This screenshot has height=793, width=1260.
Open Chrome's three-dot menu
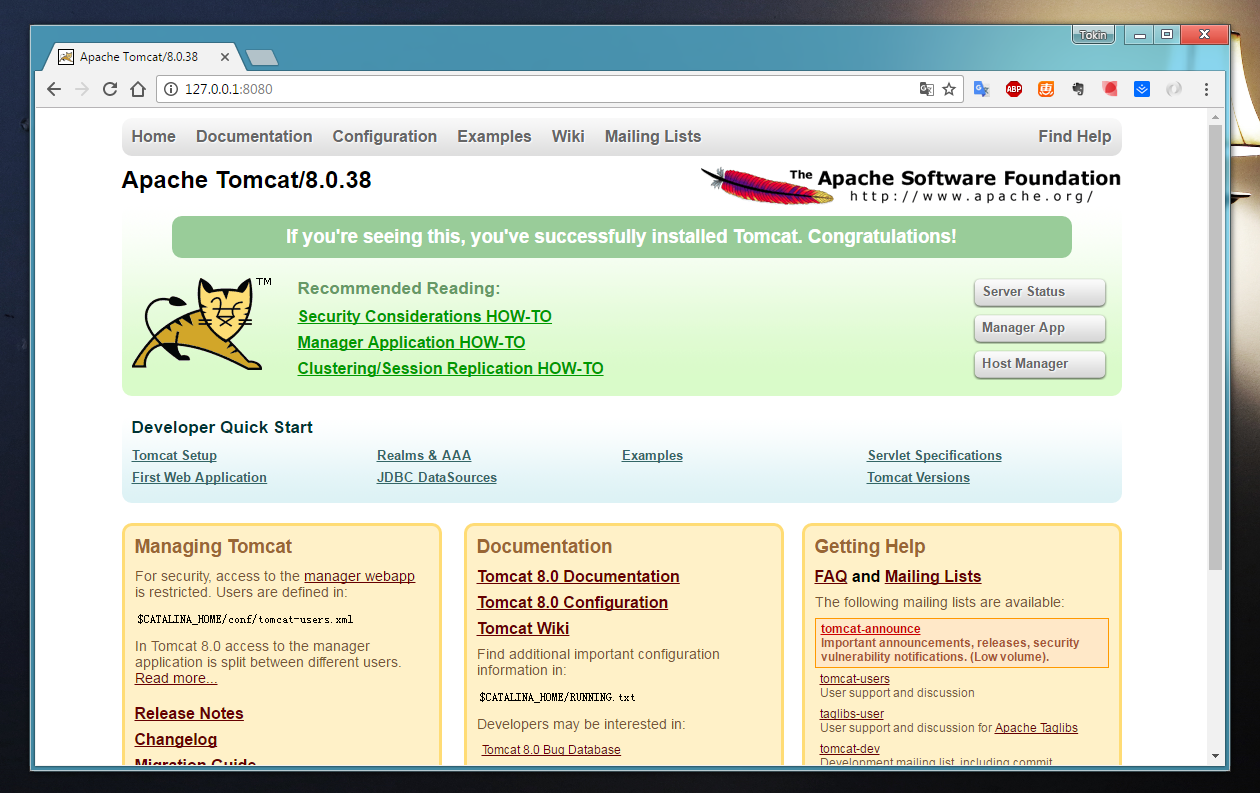click(1206, 89)
